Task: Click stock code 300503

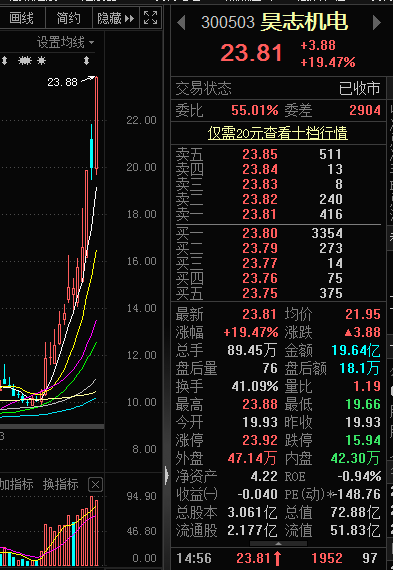Action: (x=228, y=23)
